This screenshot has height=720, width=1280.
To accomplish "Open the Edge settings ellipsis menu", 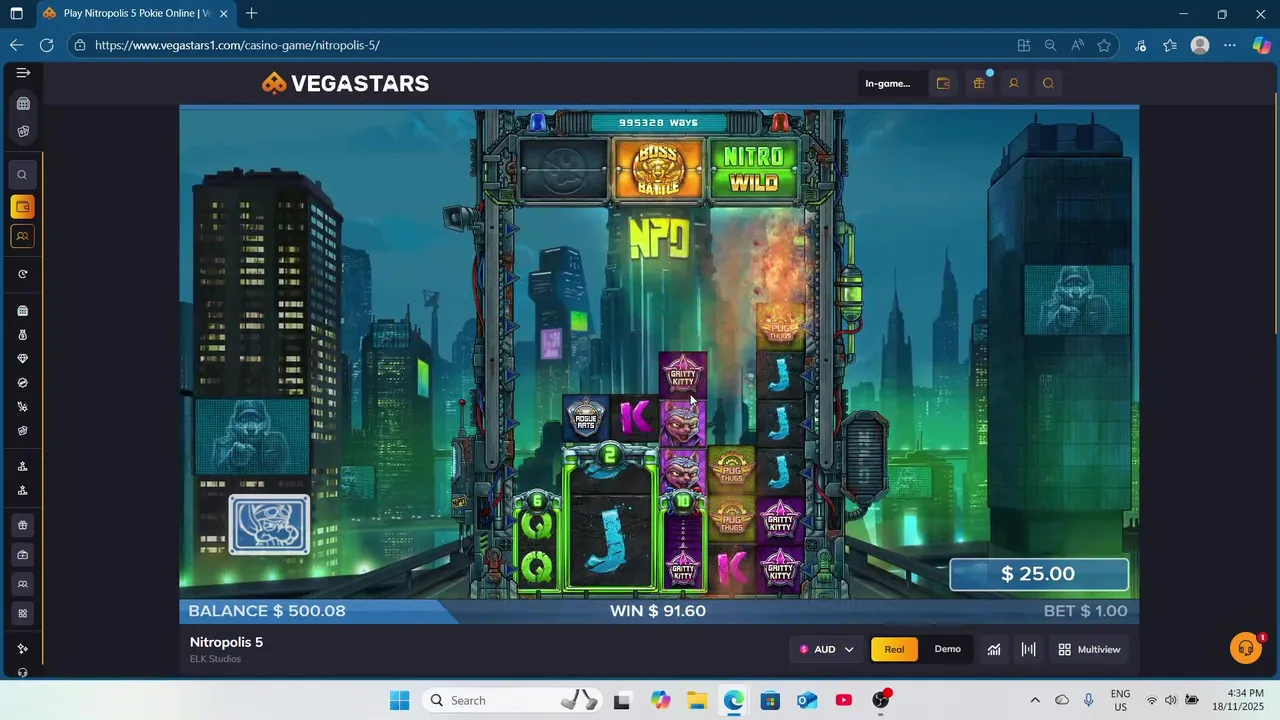I will (1230, 45).
